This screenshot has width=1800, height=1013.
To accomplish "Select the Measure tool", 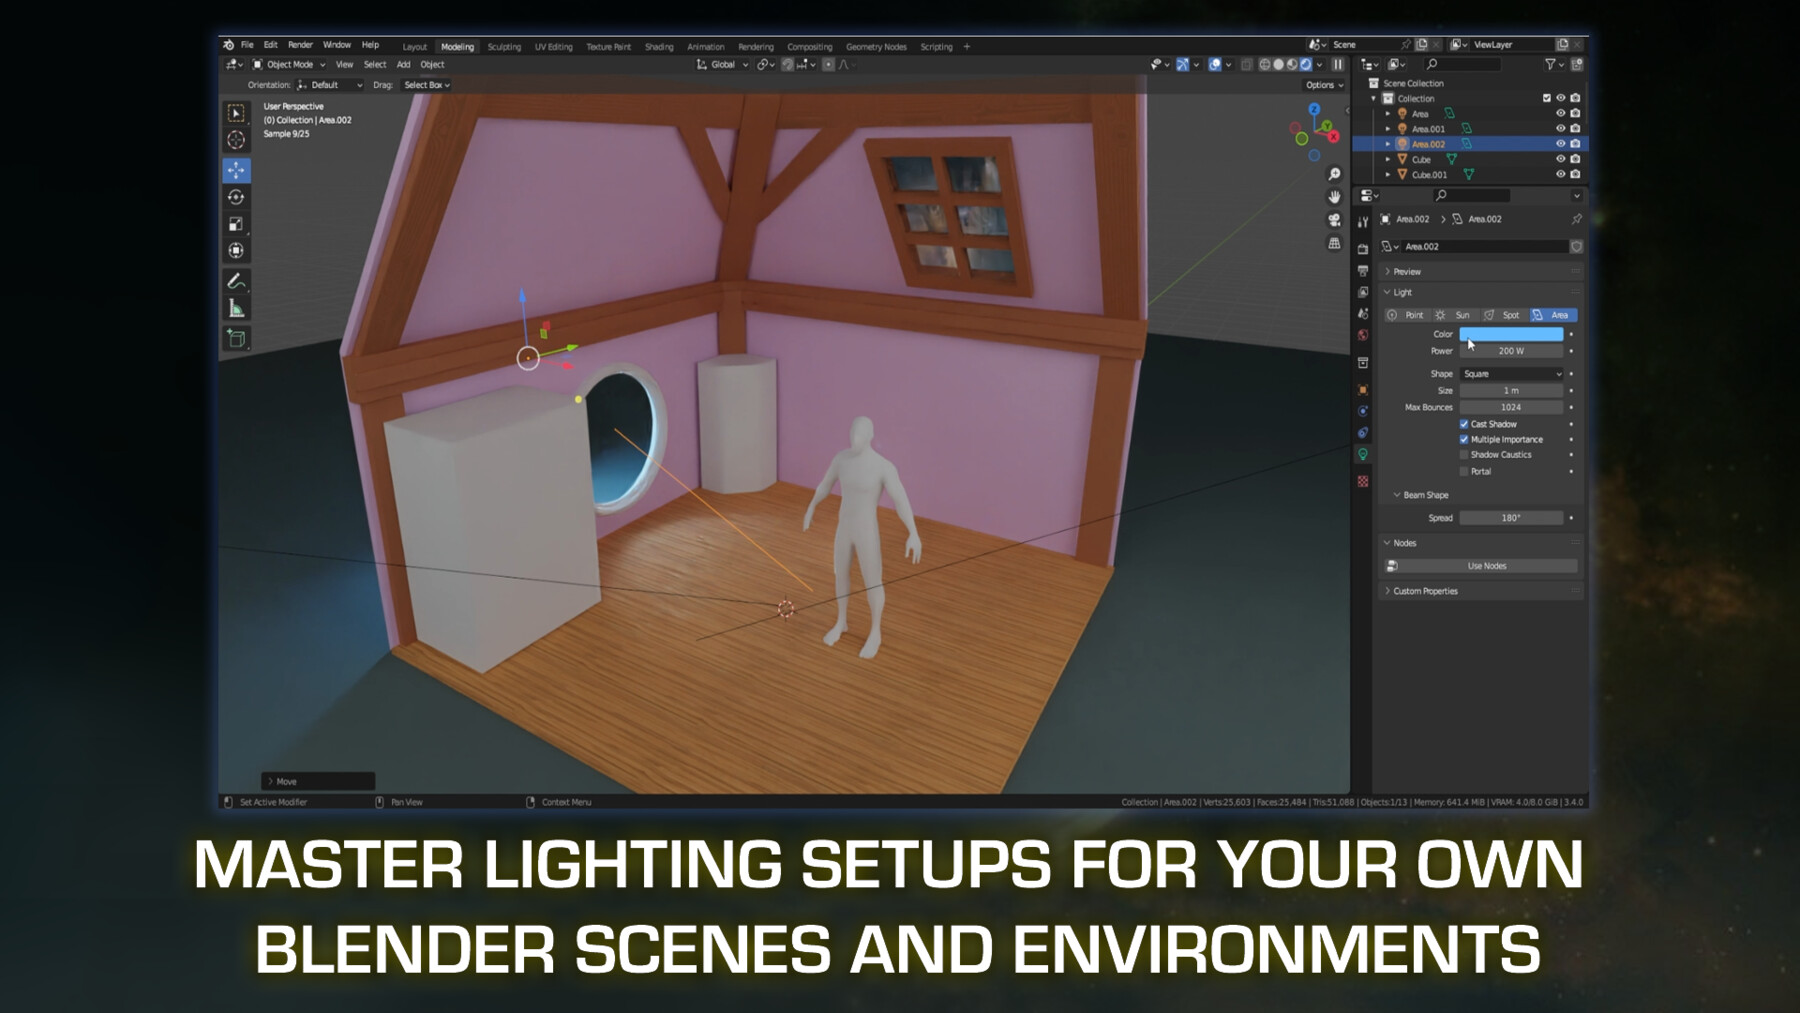I will click(x=237, y=308).
